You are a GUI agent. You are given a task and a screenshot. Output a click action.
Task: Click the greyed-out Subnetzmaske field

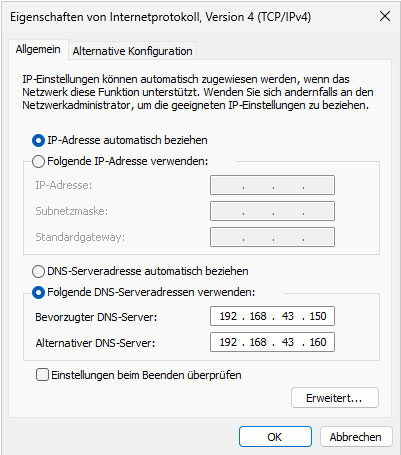[x=272, y=211]
